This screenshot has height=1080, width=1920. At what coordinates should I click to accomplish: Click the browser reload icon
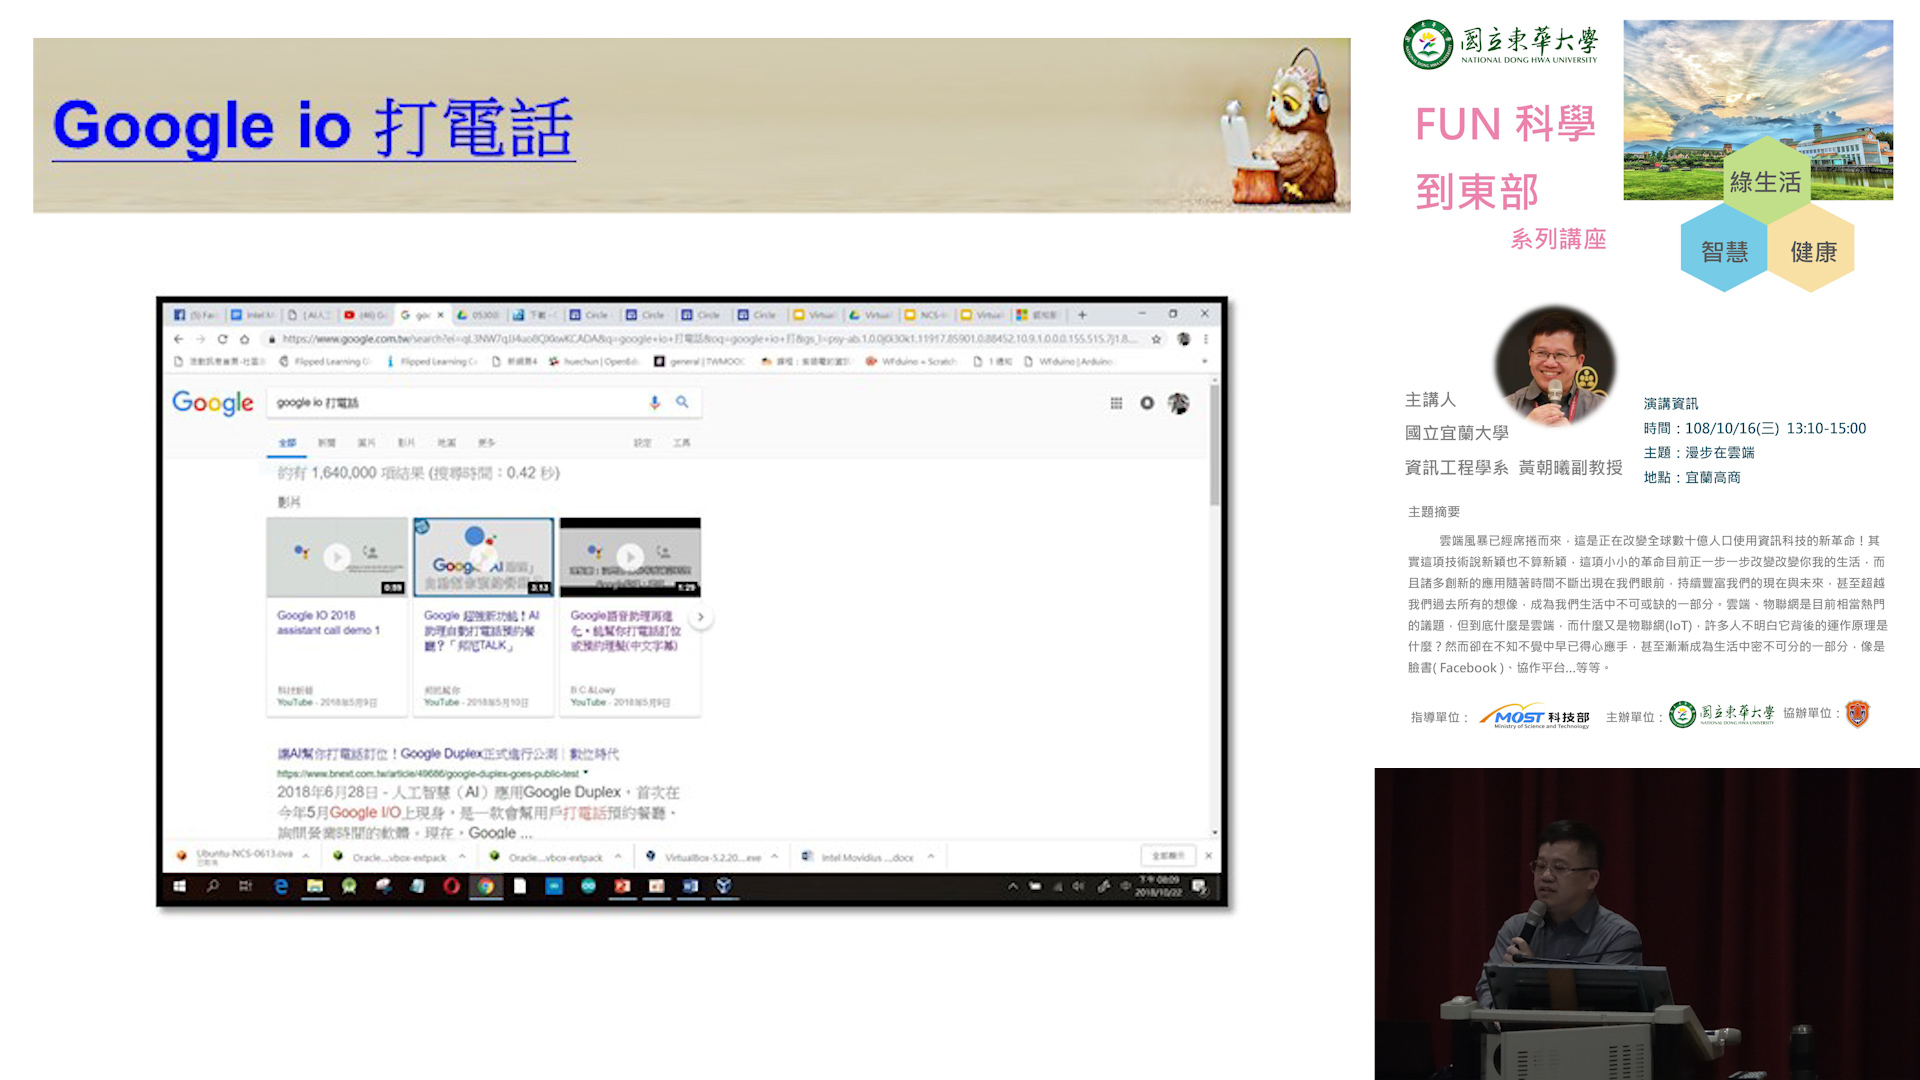click(x=222, y=339)
